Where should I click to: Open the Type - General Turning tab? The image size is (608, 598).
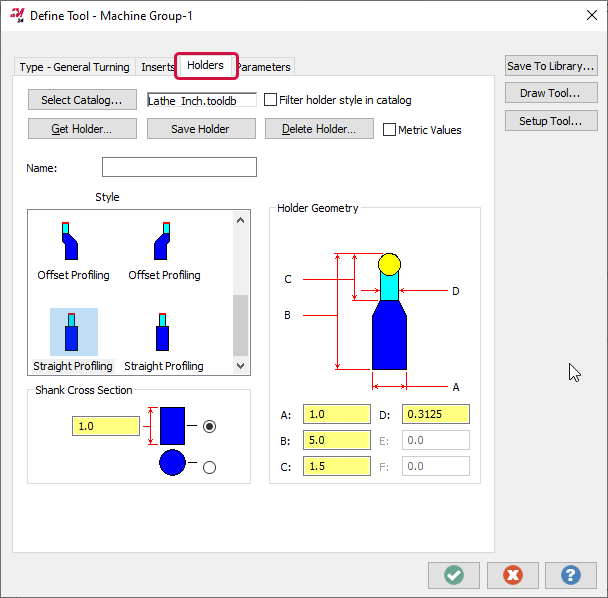click(74, 67)
